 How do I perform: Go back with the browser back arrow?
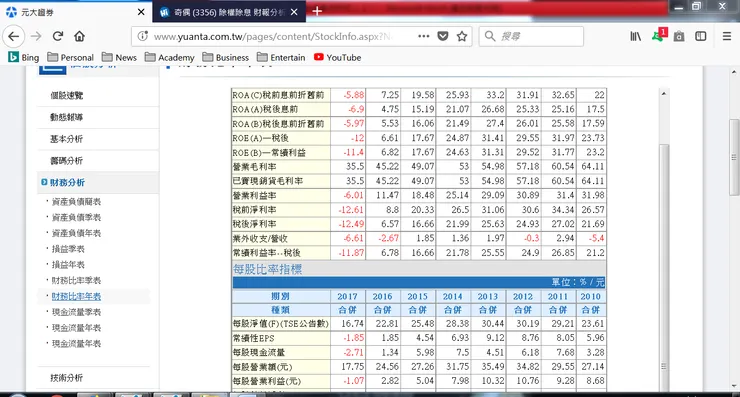pos(14,36)
